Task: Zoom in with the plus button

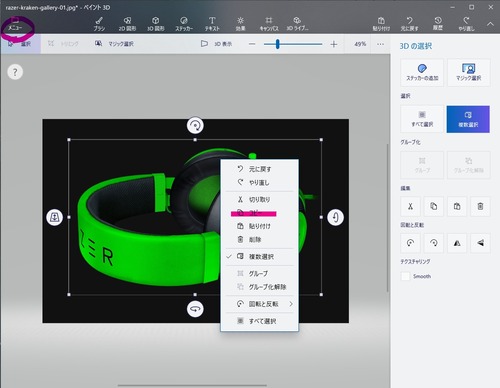Action: click(334, 44)
